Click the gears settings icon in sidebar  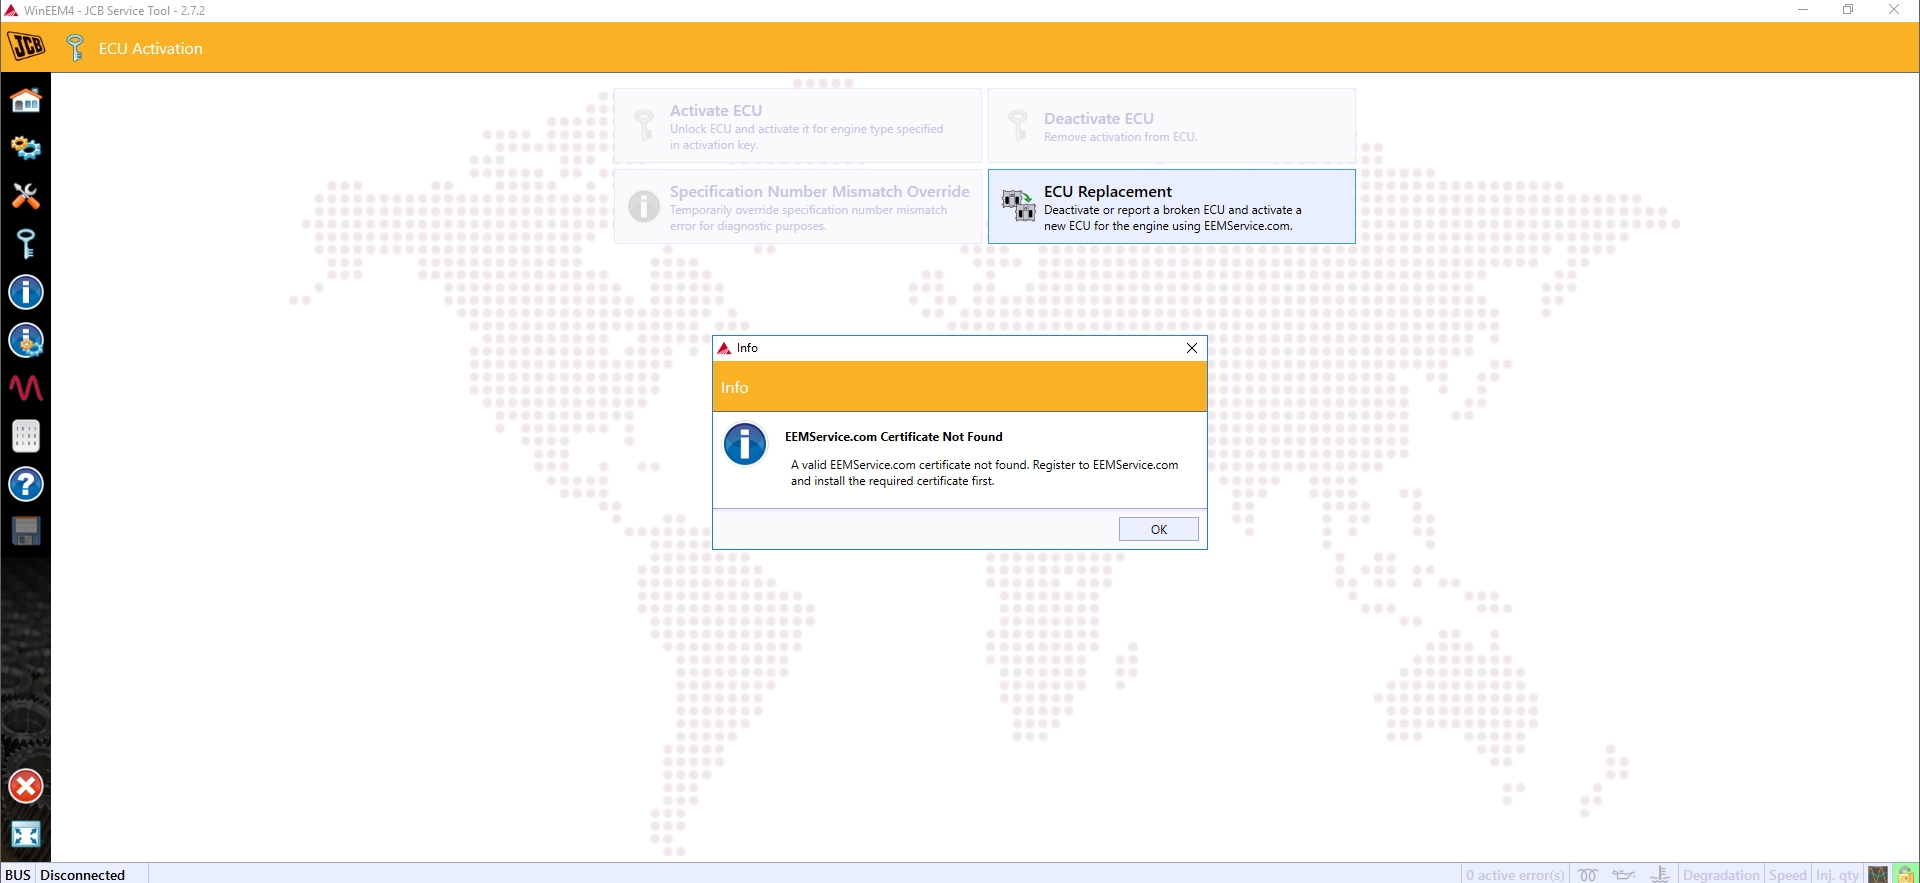point(26,148)
